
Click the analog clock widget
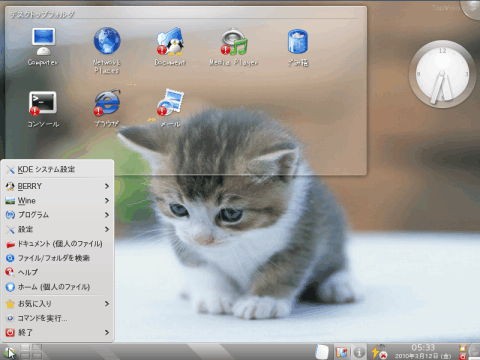[x=442, y=74]
